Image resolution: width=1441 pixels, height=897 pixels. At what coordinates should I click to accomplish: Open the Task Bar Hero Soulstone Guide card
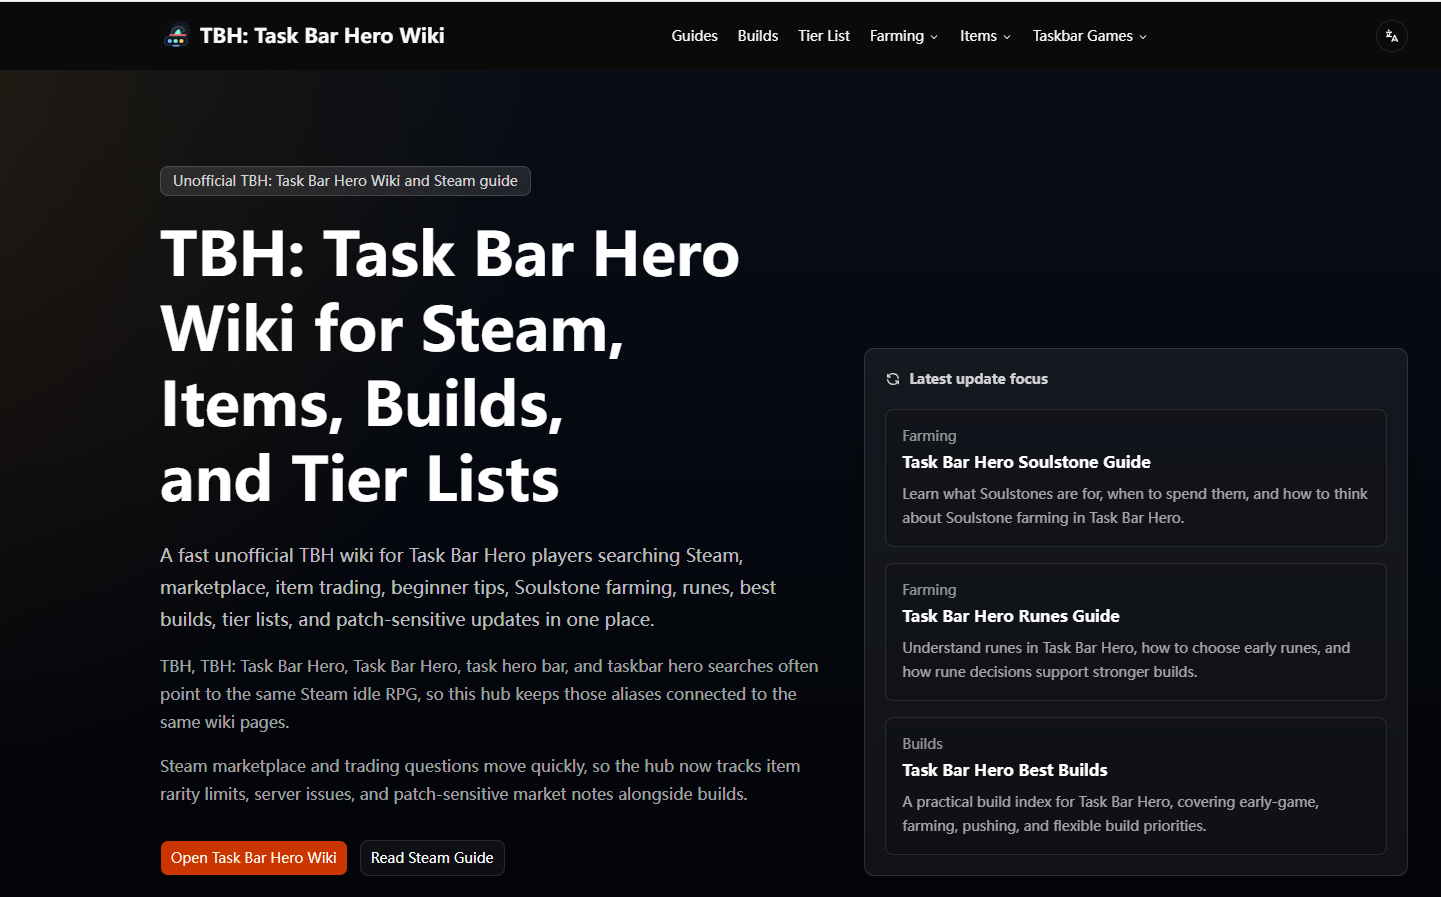pos(1136,478)
